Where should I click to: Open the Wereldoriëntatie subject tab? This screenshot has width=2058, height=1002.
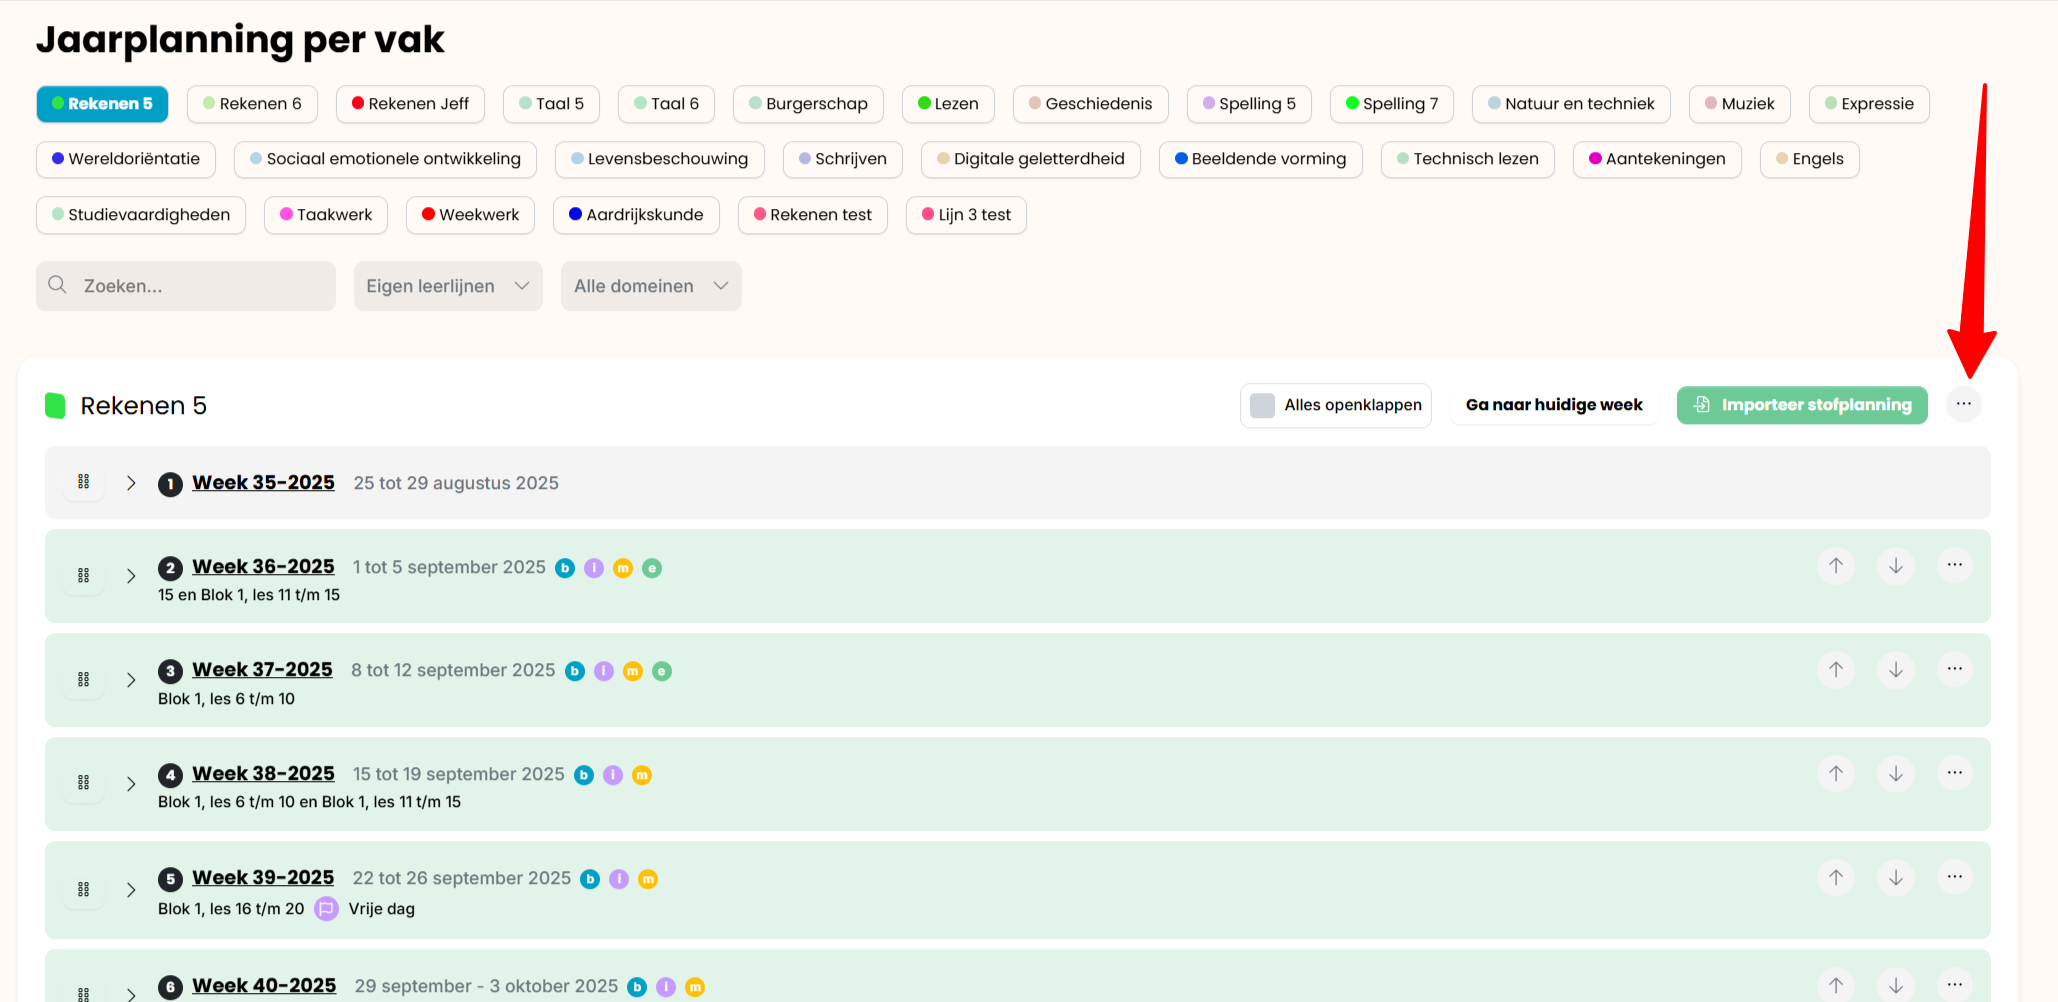126,159
